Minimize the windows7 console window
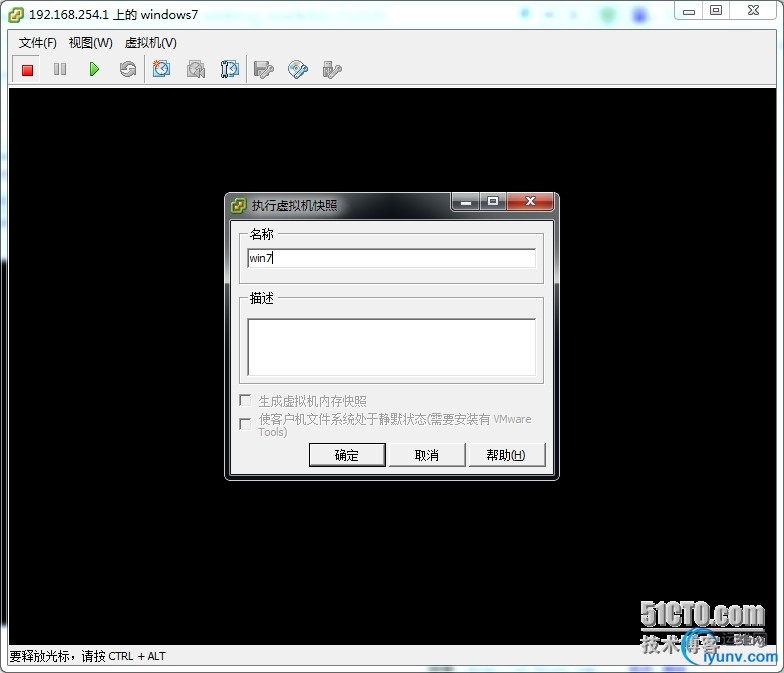 pos(689,11)
